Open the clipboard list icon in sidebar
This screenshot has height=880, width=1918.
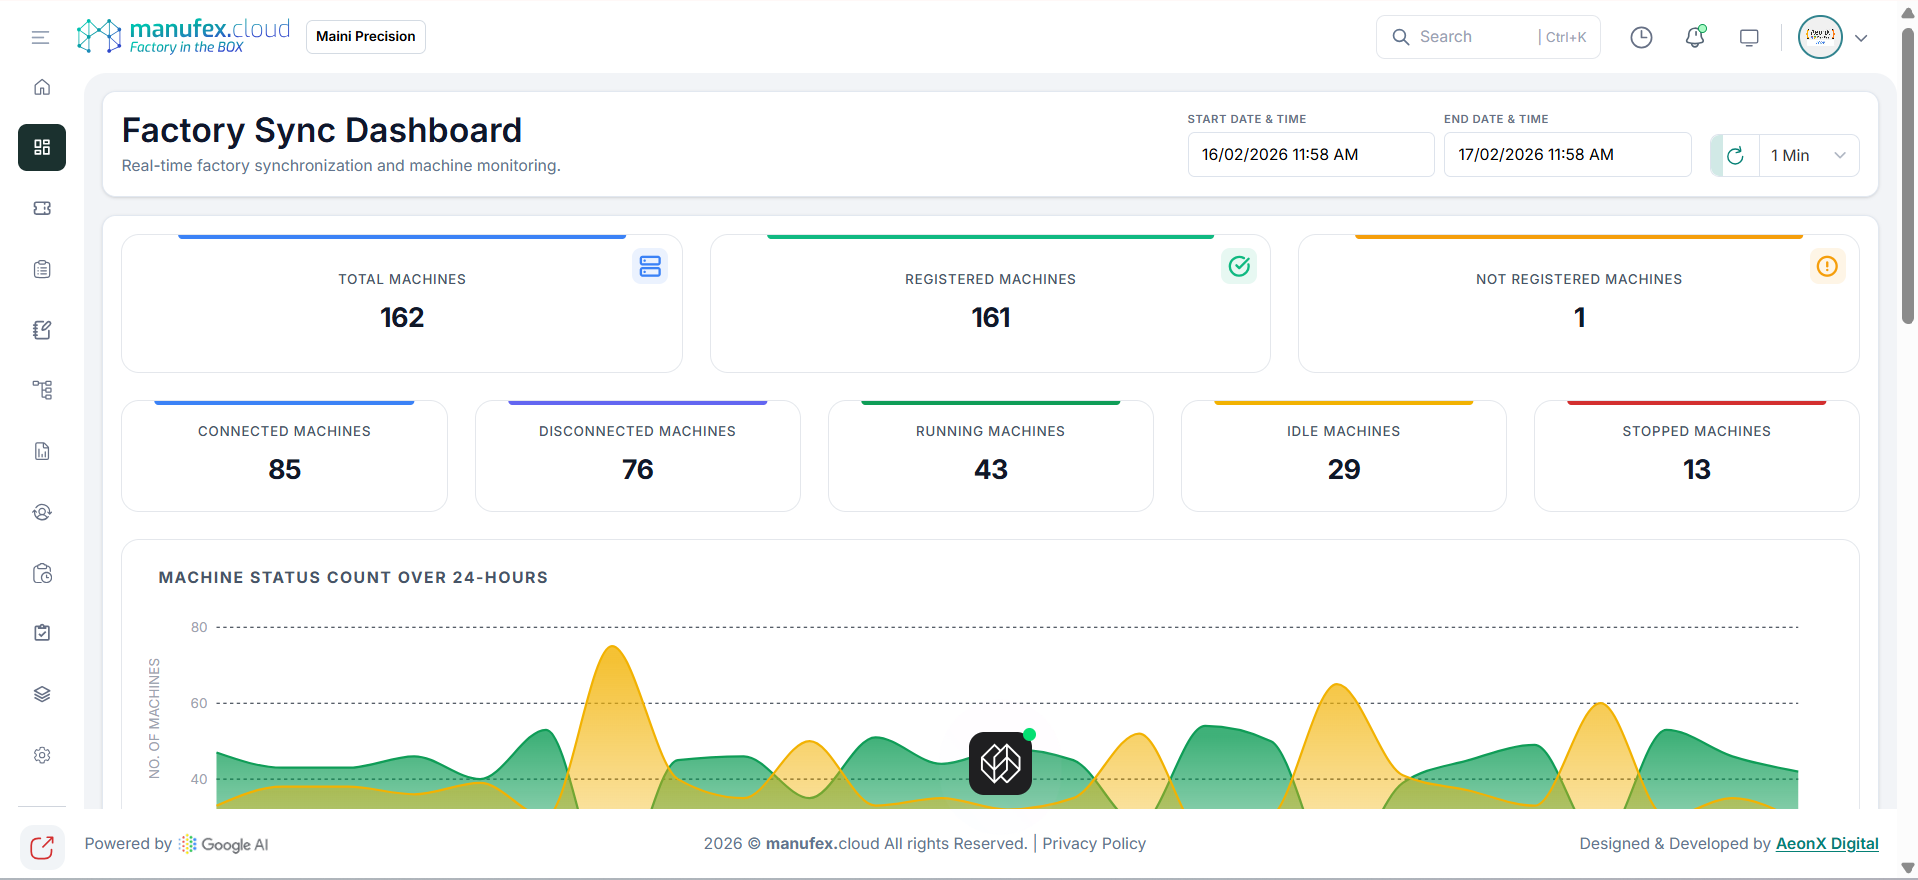click(42, 269)
